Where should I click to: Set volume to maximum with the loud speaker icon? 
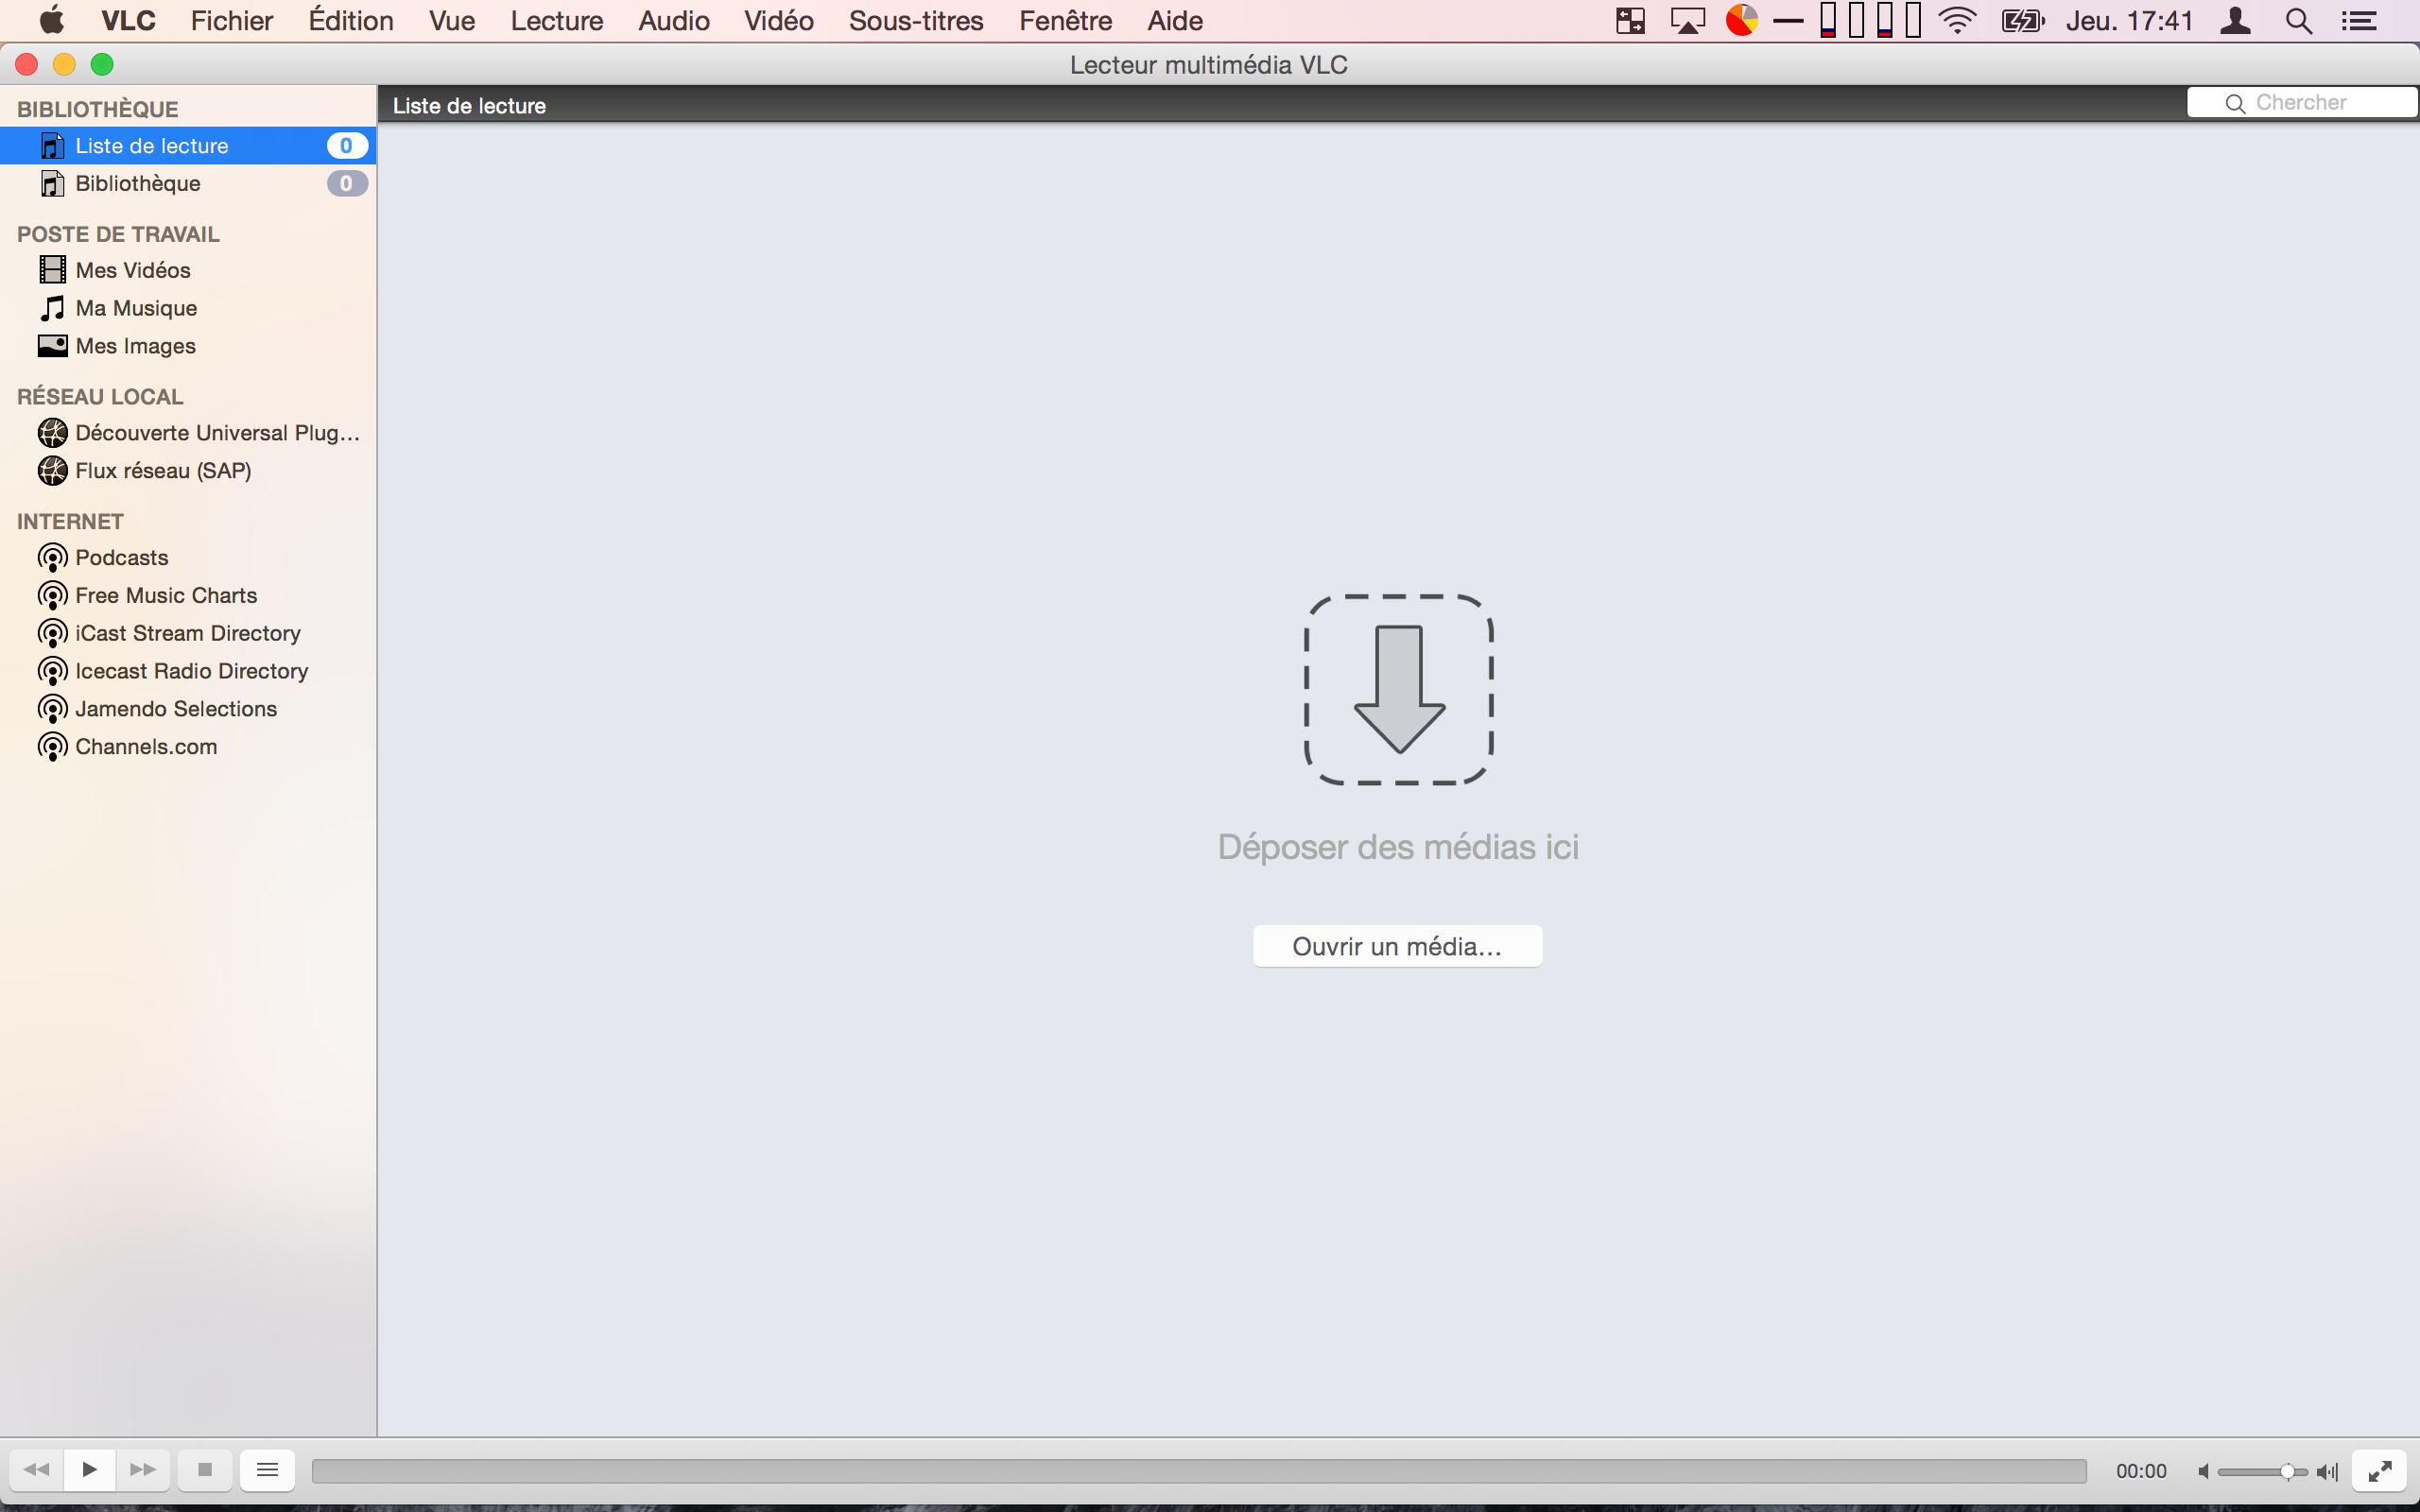coord(2327,1471)
